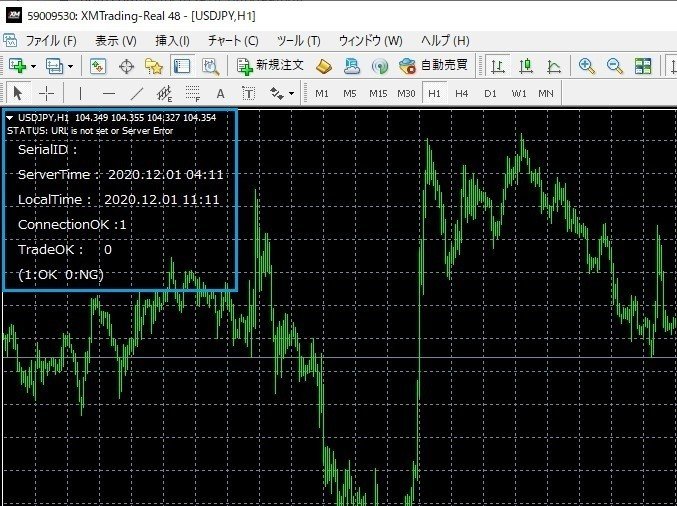Click the Zoom In magnifier
677x506 pixels.
pos(587,66)
